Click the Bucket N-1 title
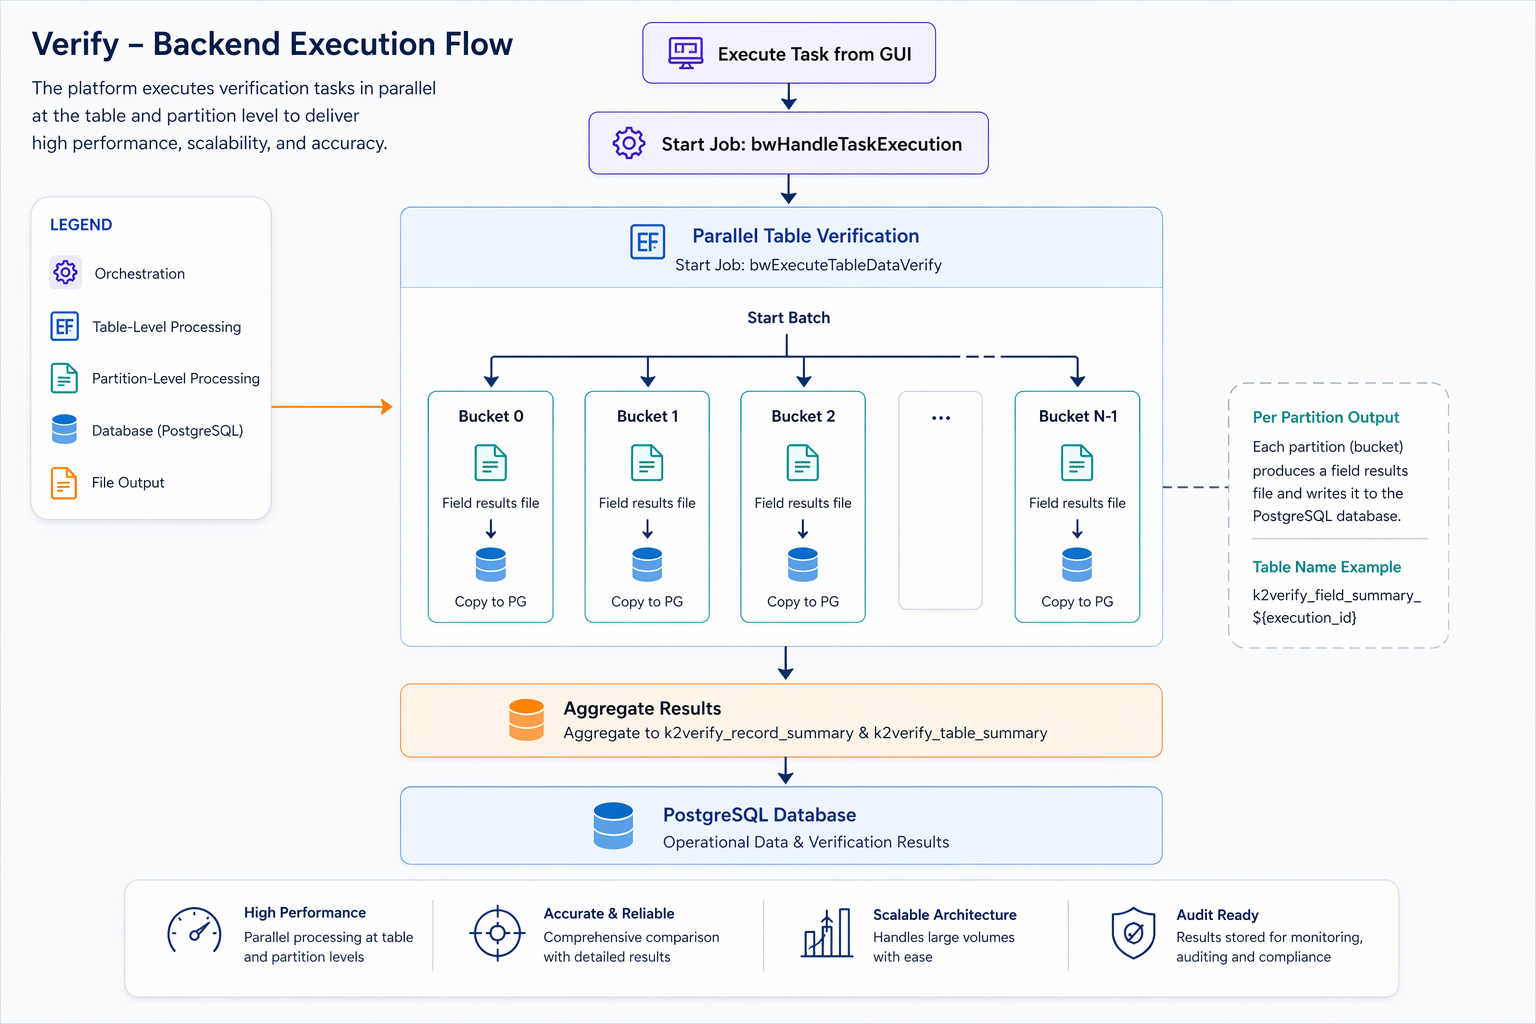1536x1024 pixels. coord(1078,416)
